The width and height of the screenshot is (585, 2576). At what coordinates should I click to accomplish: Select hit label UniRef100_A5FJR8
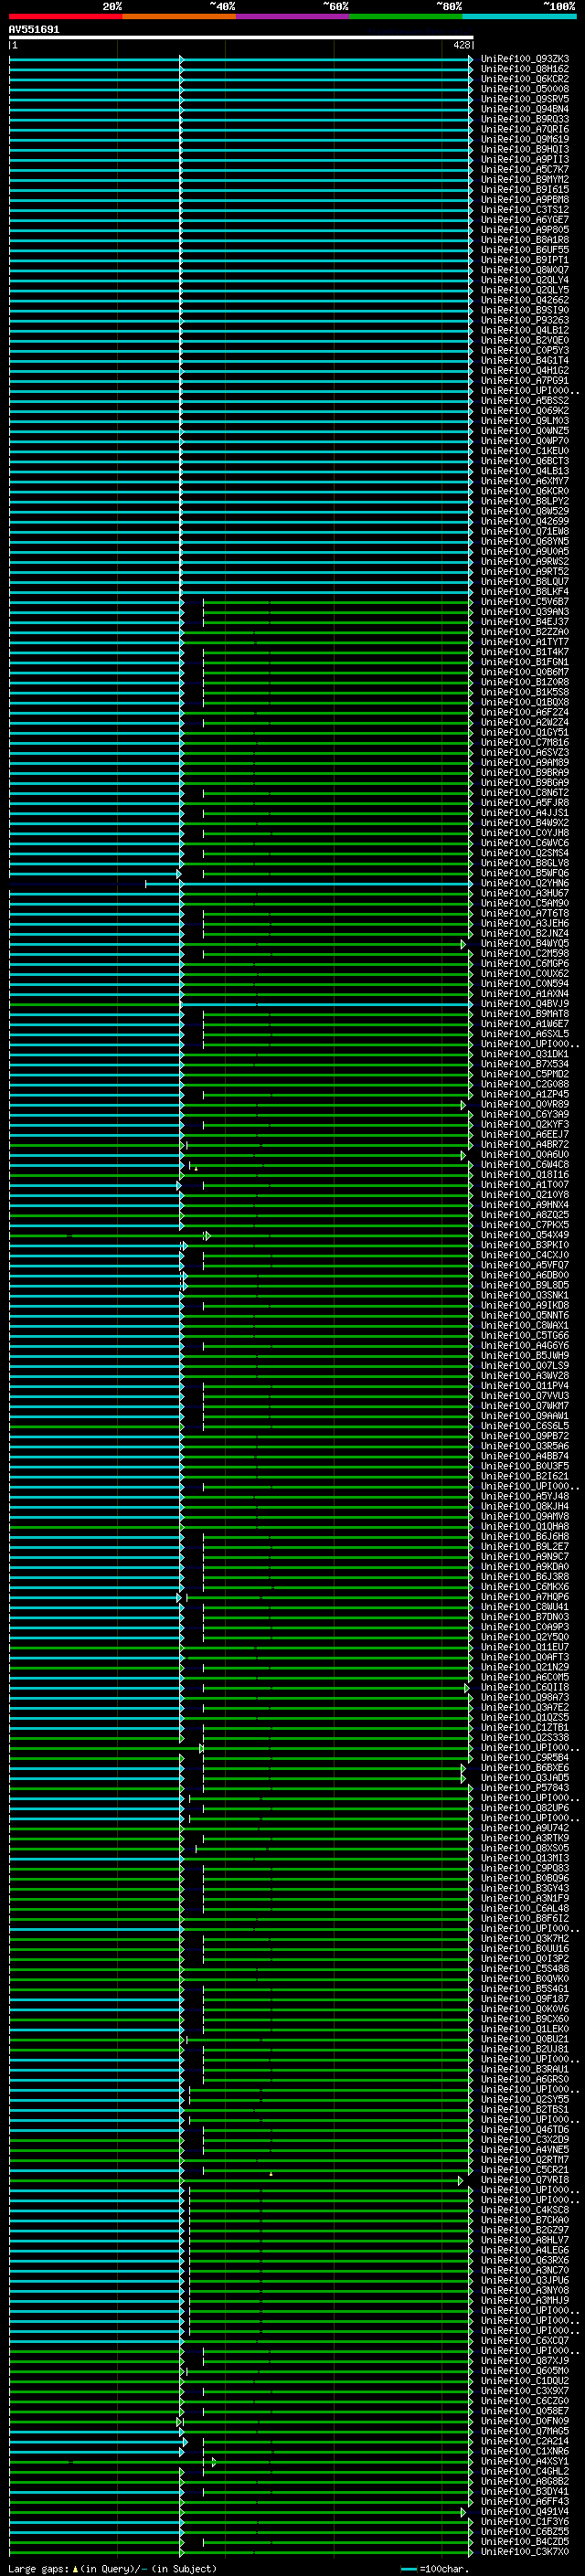click(x=525, y=803)
